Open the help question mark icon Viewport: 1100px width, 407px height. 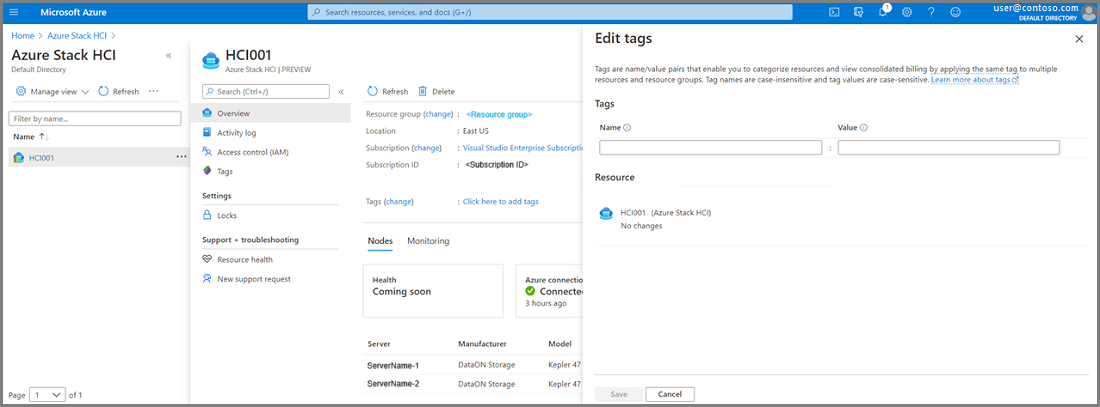(931, 12)
